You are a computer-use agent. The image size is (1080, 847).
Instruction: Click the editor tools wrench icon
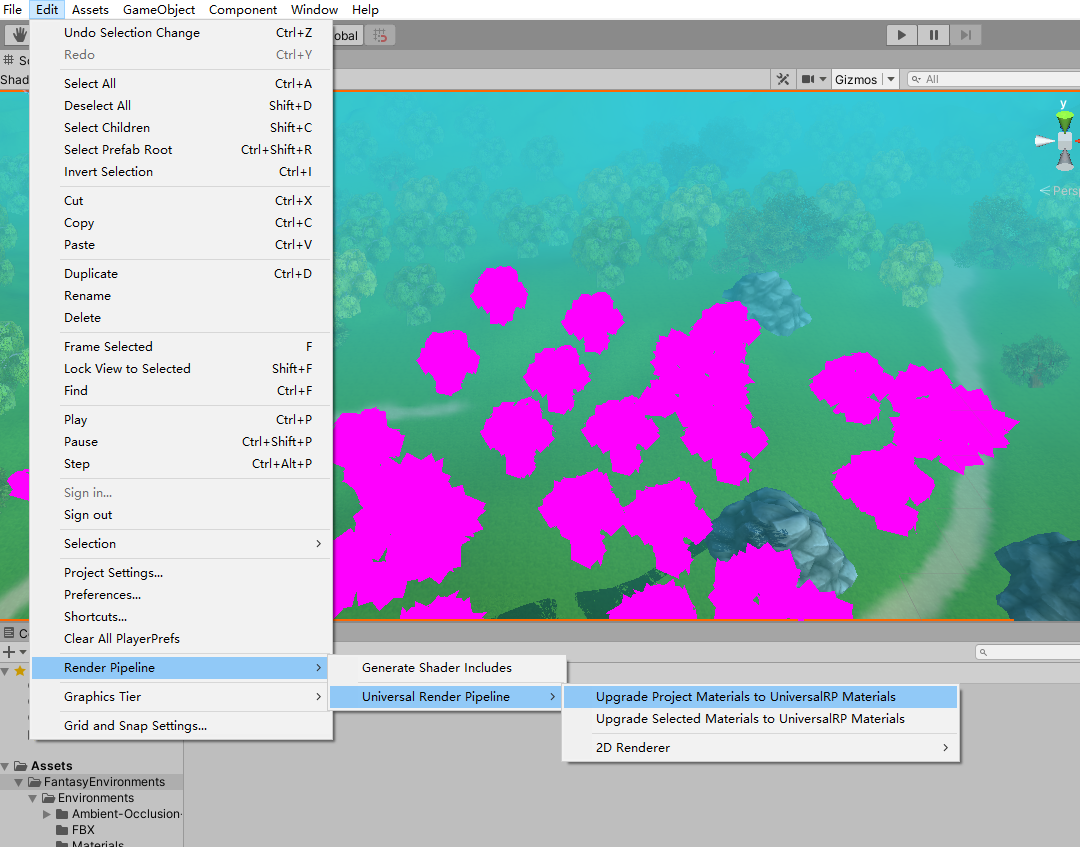tap(783, 78)
